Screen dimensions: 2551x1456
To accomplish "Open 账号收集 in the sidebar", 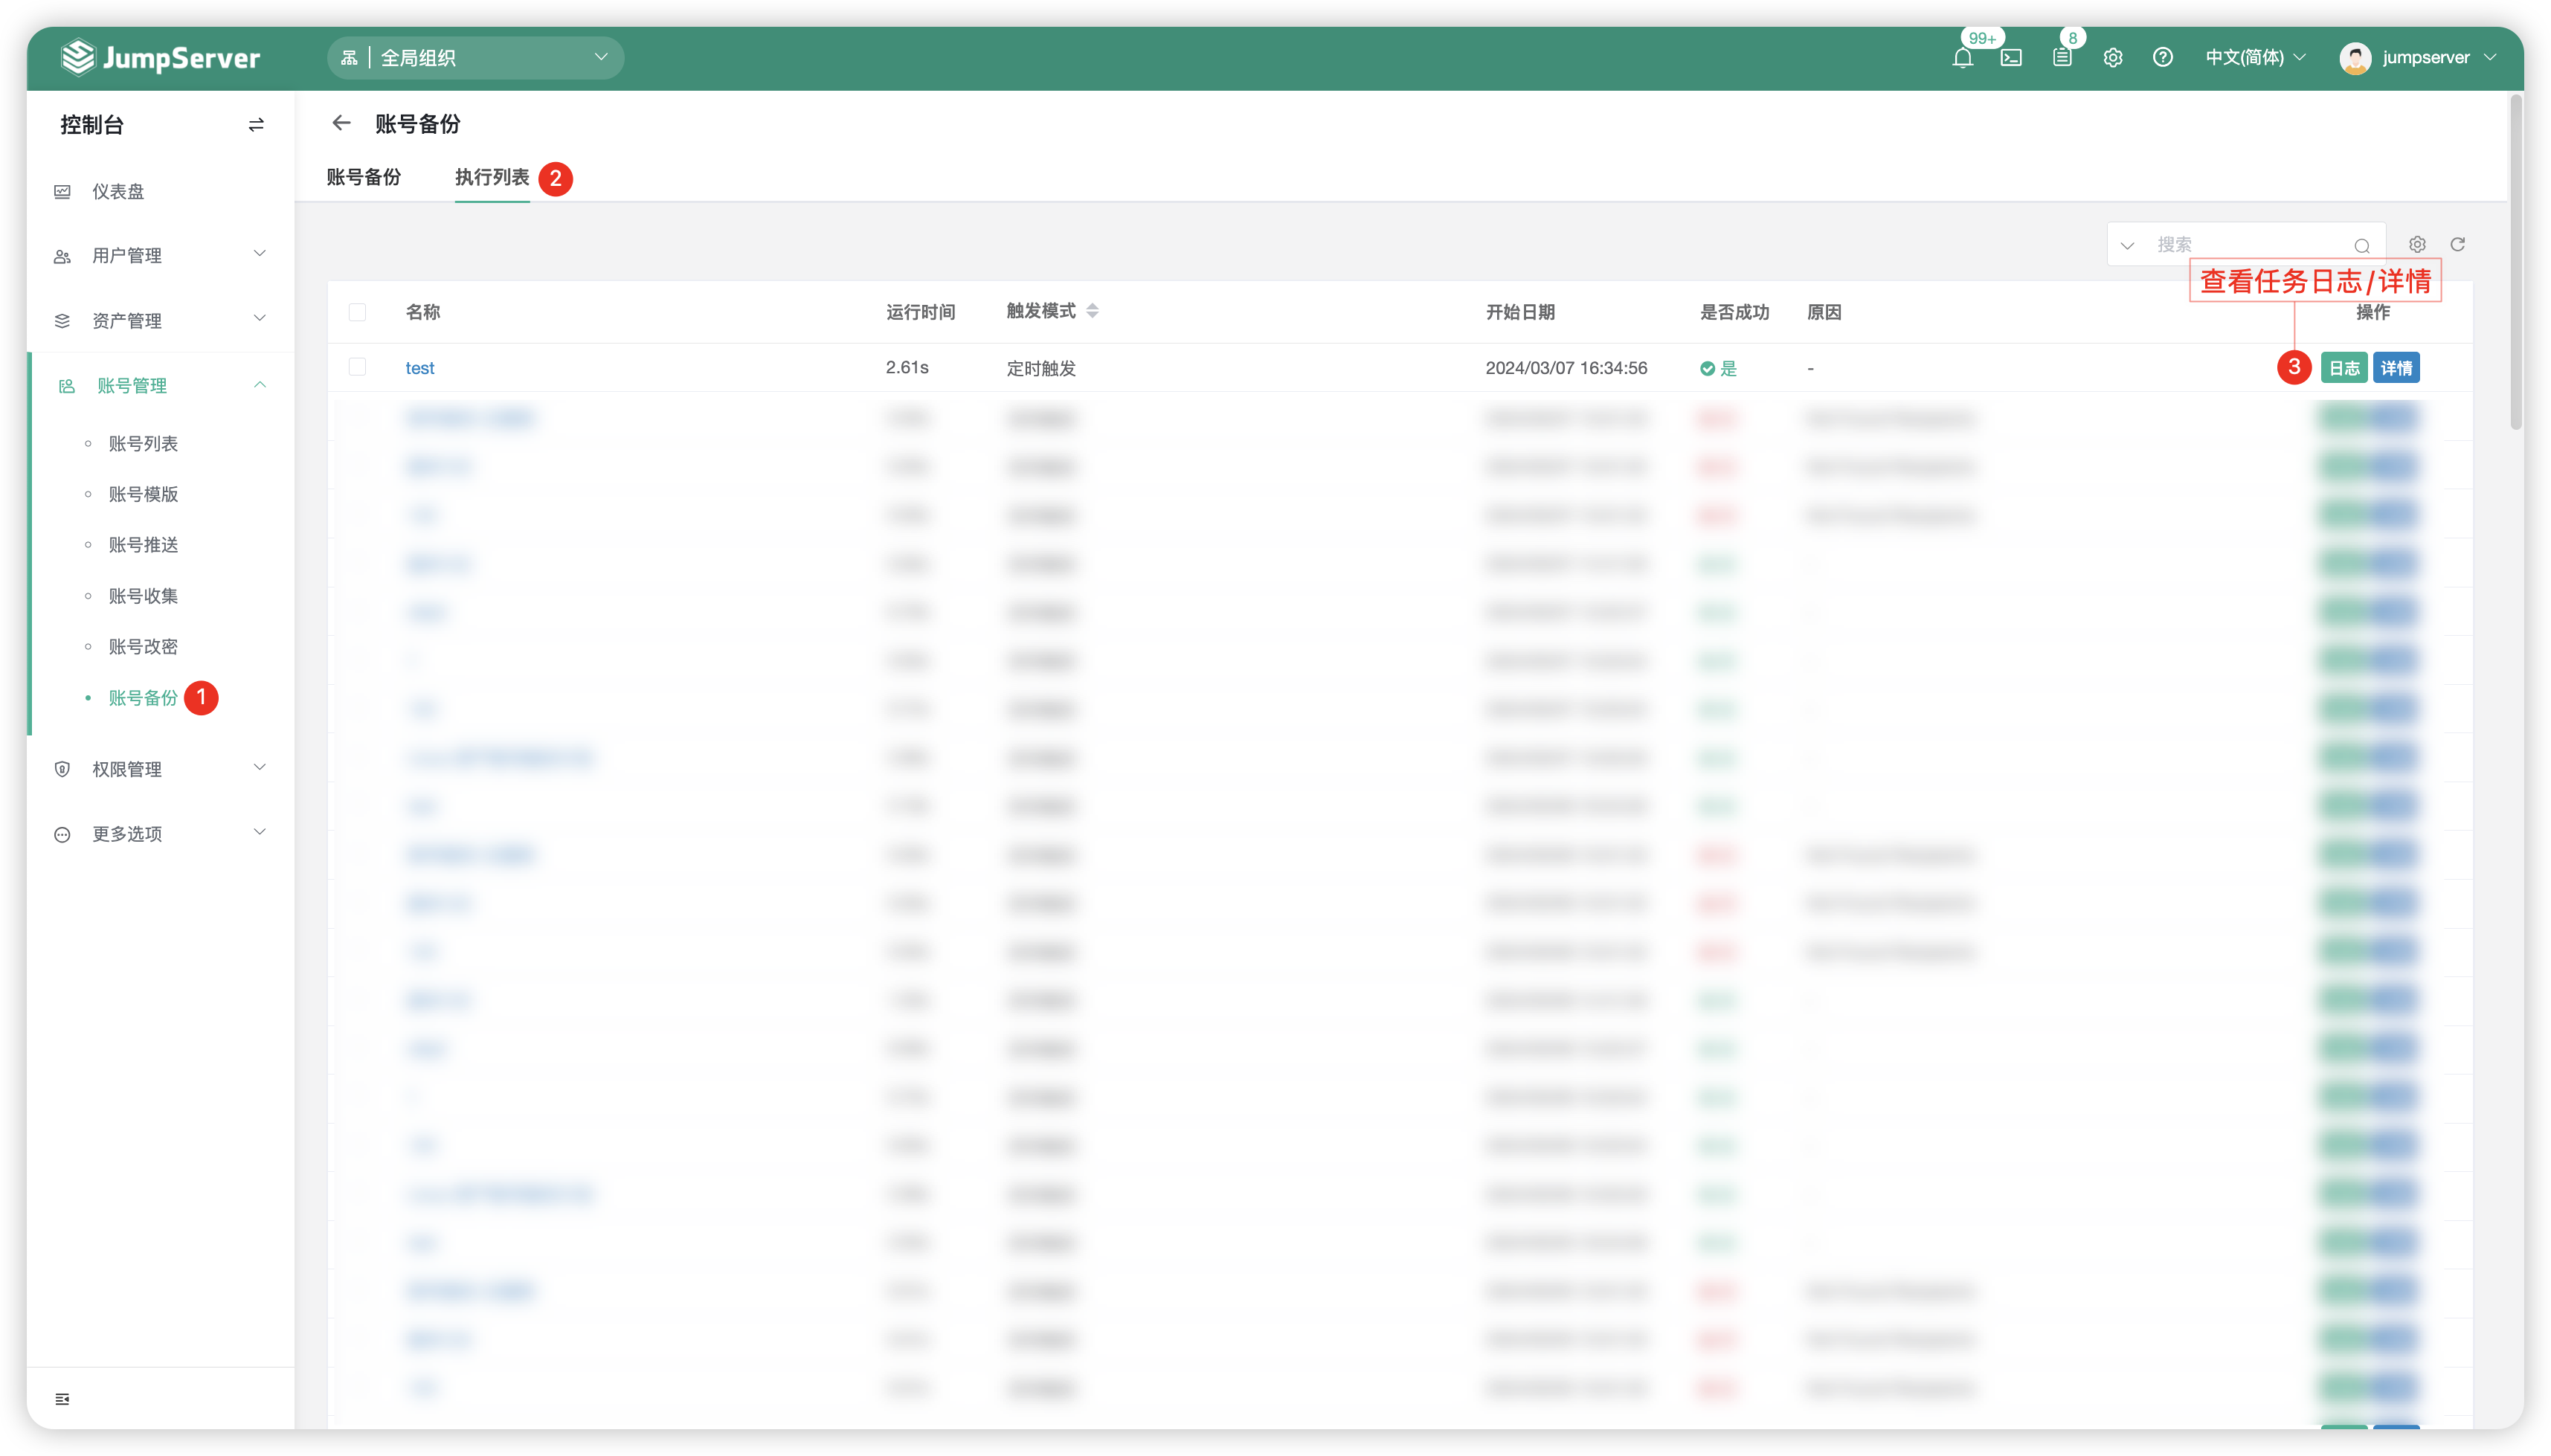I will (143, 596).
